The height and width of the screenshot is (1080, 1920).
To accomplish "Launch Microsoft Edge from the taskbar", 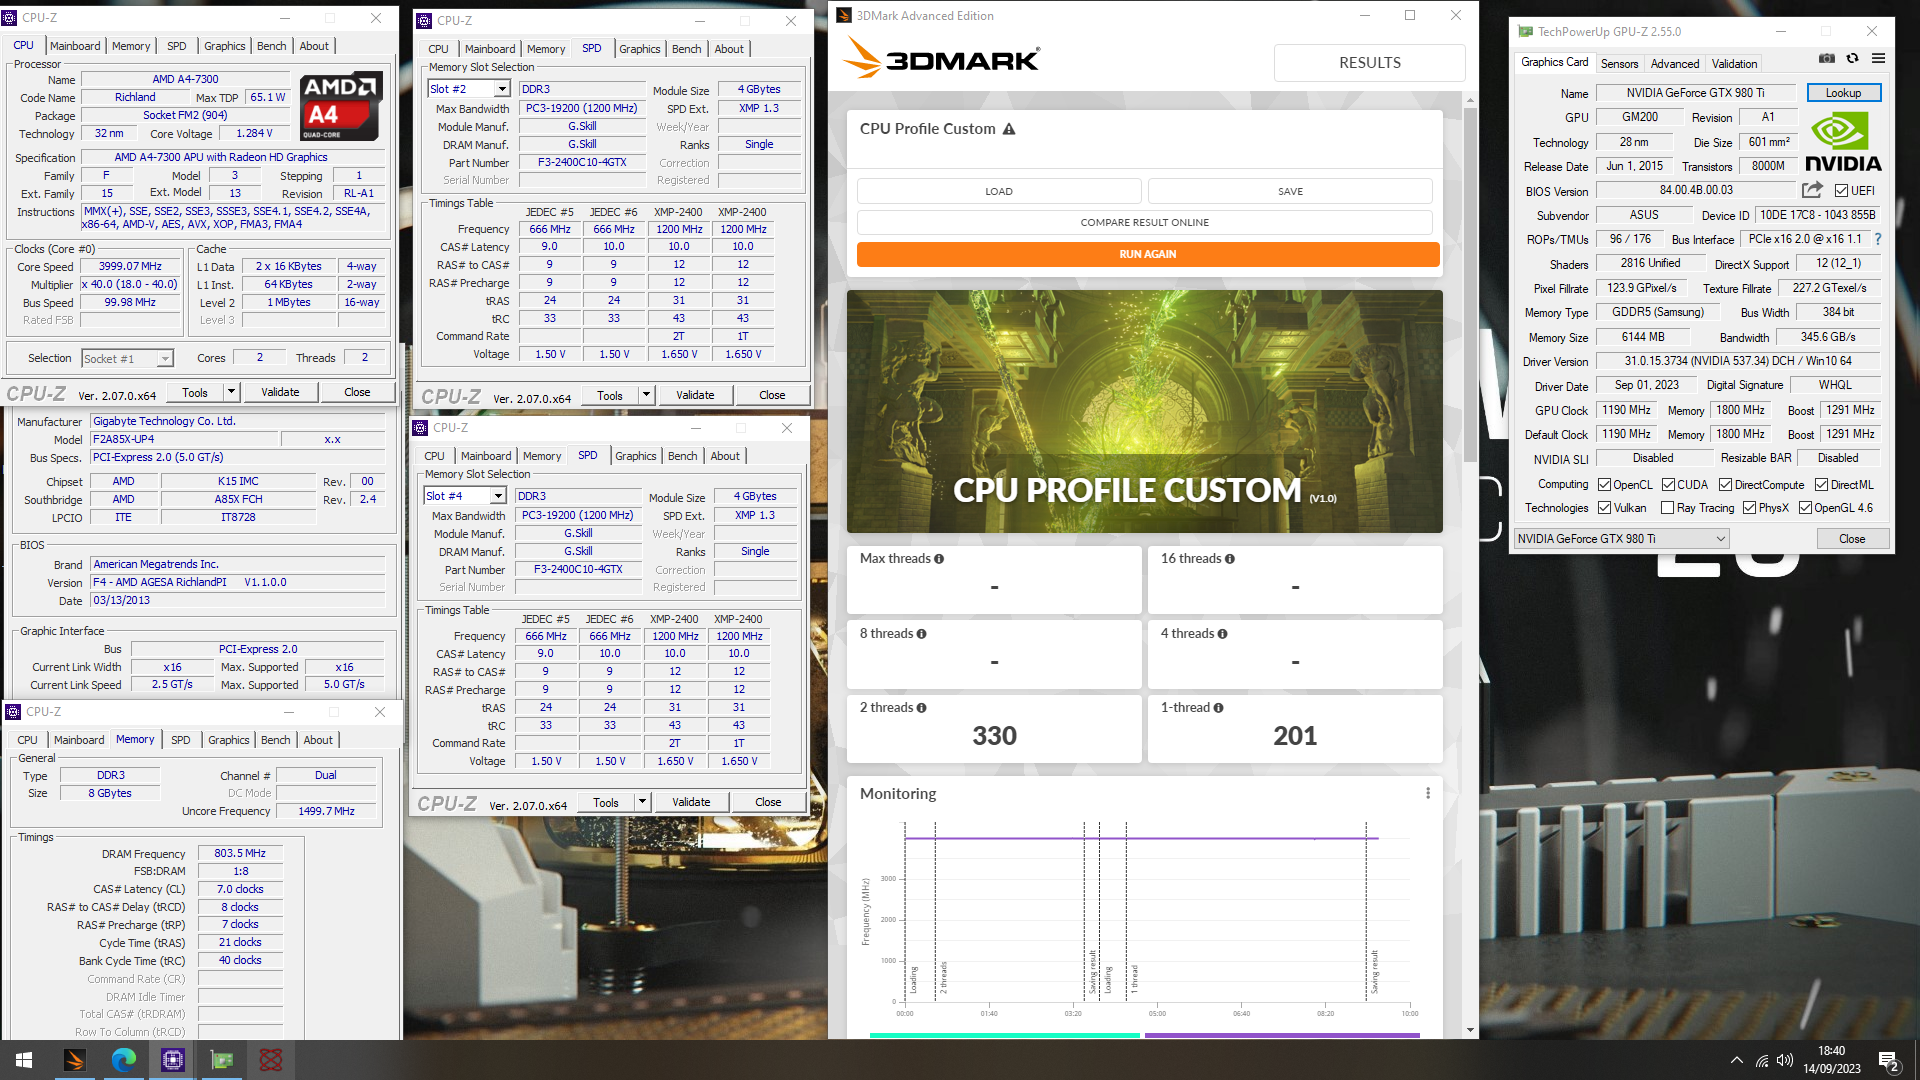I will 123,1060.
